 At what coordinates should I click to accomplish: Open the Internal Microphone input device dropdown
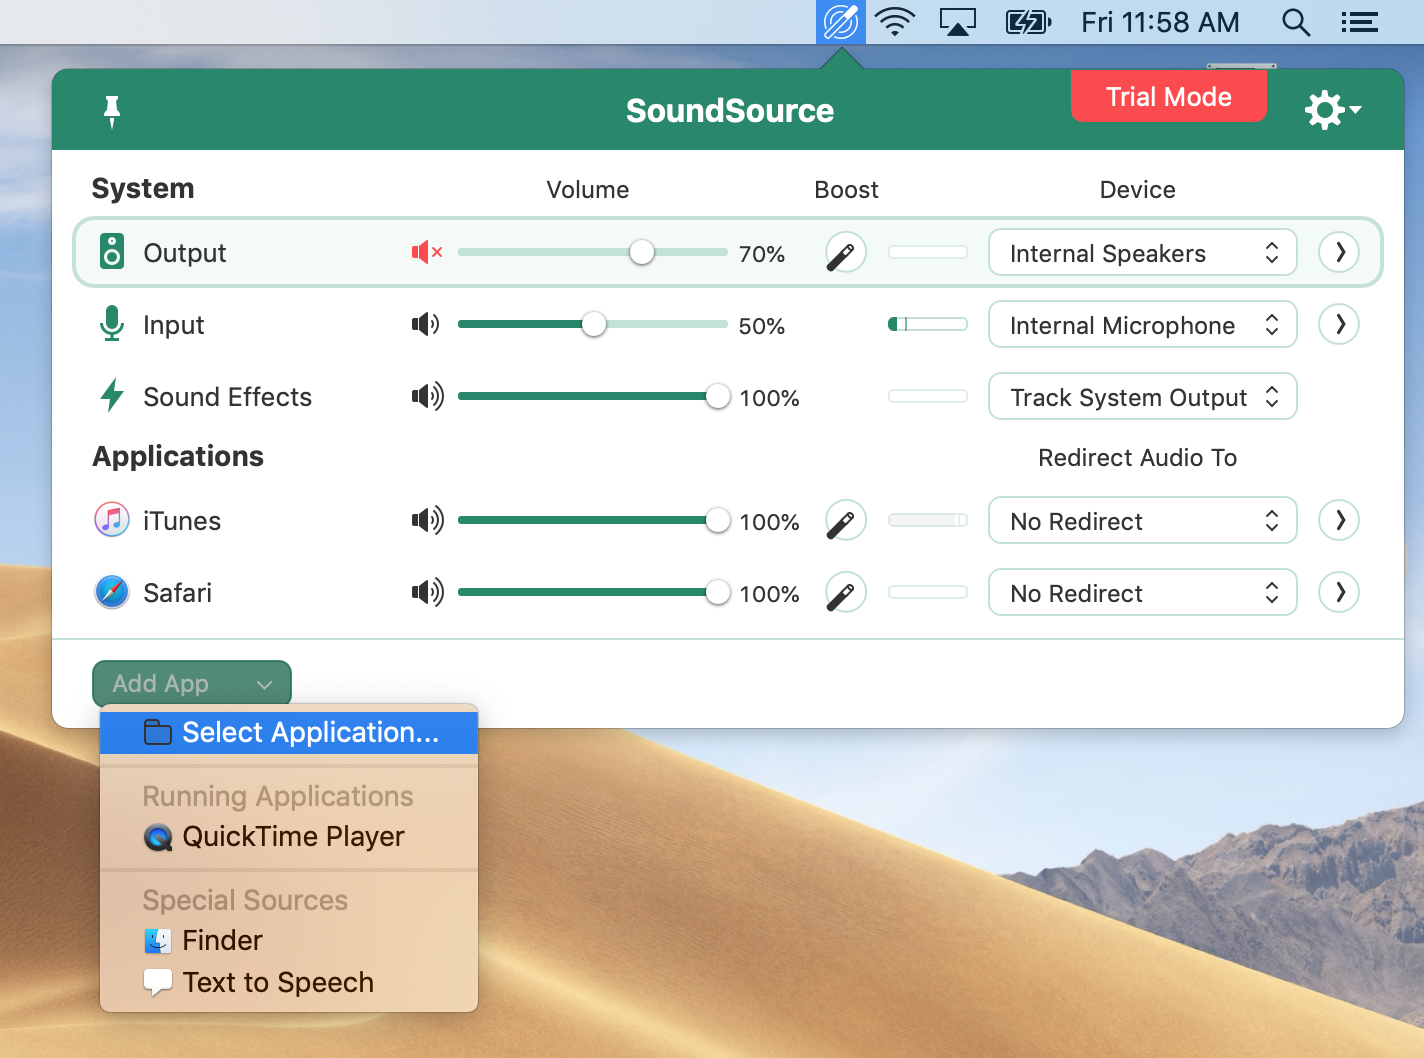[x=1142, y=325]
